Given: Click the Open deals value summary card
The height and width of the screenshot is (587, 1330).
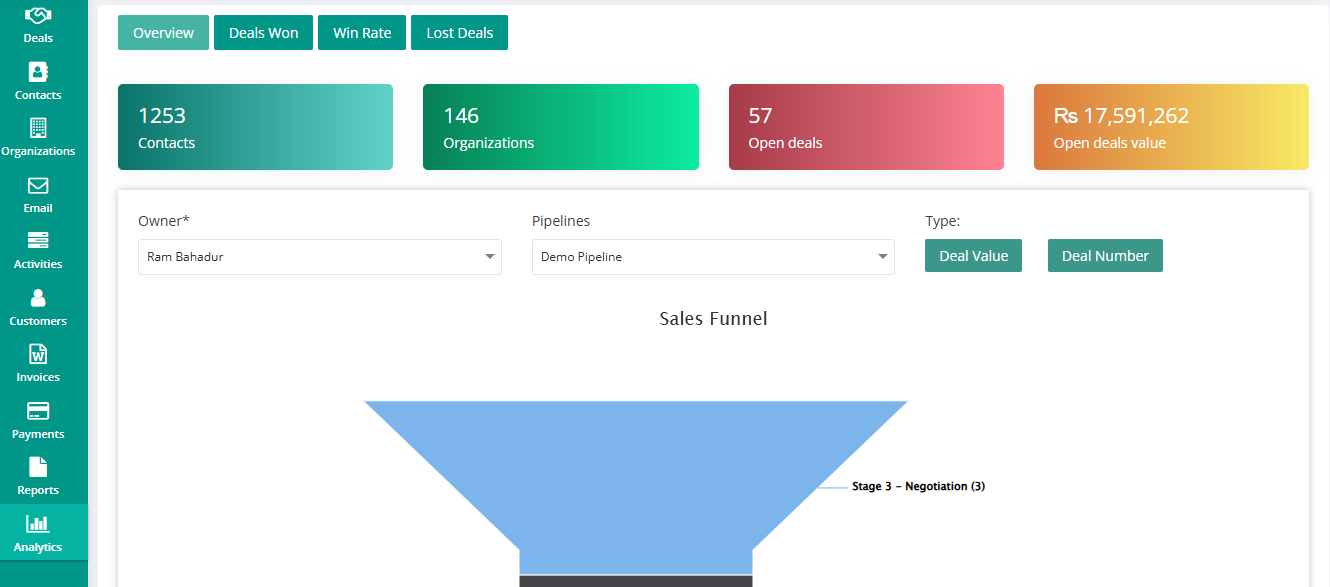Looking at the screenshot, I should click(x=1170, y=127).
